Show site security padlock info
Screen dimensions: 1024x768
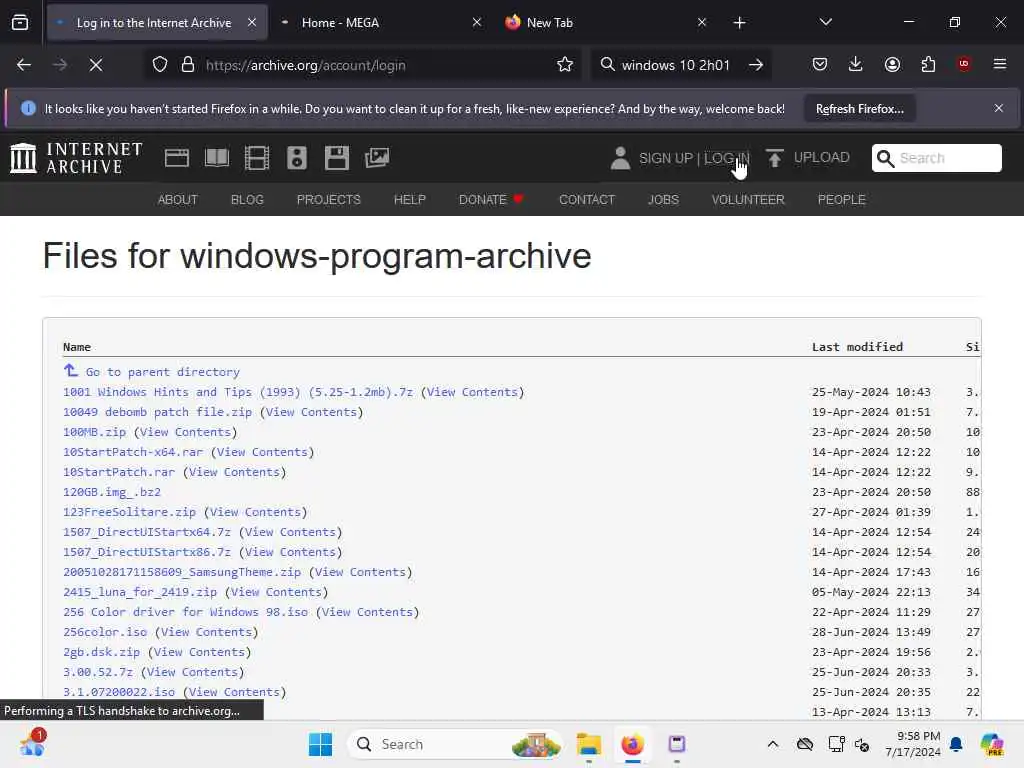tap(188, 65)
